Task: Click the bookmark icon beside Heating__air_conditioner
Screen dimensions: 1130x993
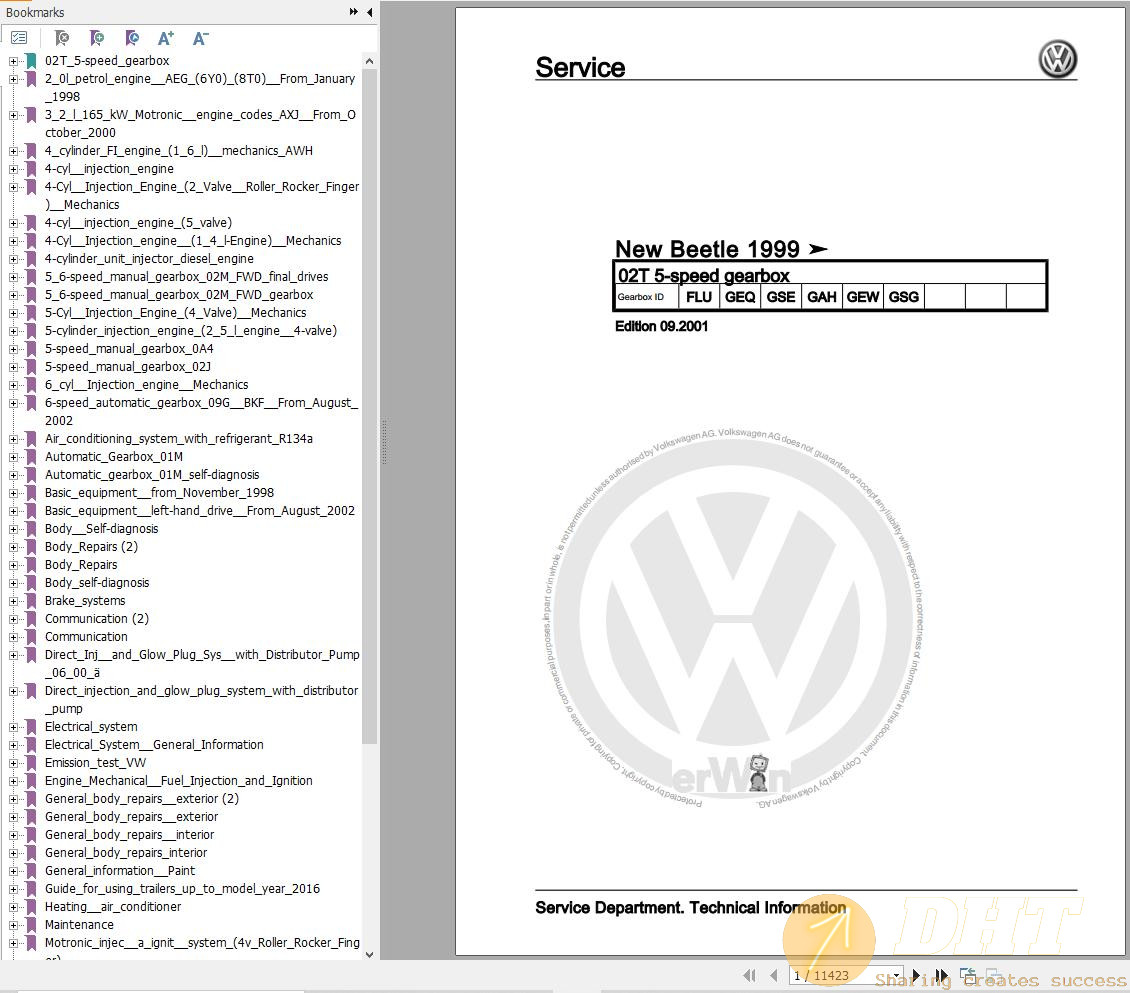Action: coord(31,907)
